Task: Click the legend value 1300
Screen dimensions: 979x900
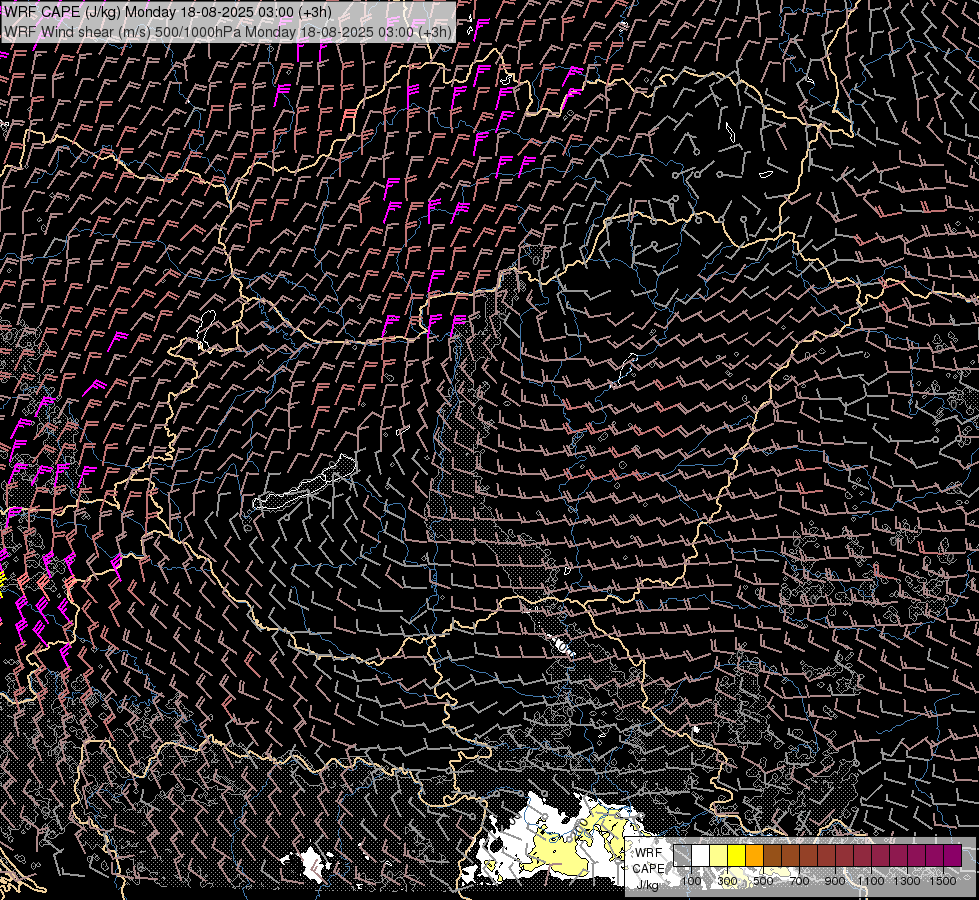Action: click(907, 881)
